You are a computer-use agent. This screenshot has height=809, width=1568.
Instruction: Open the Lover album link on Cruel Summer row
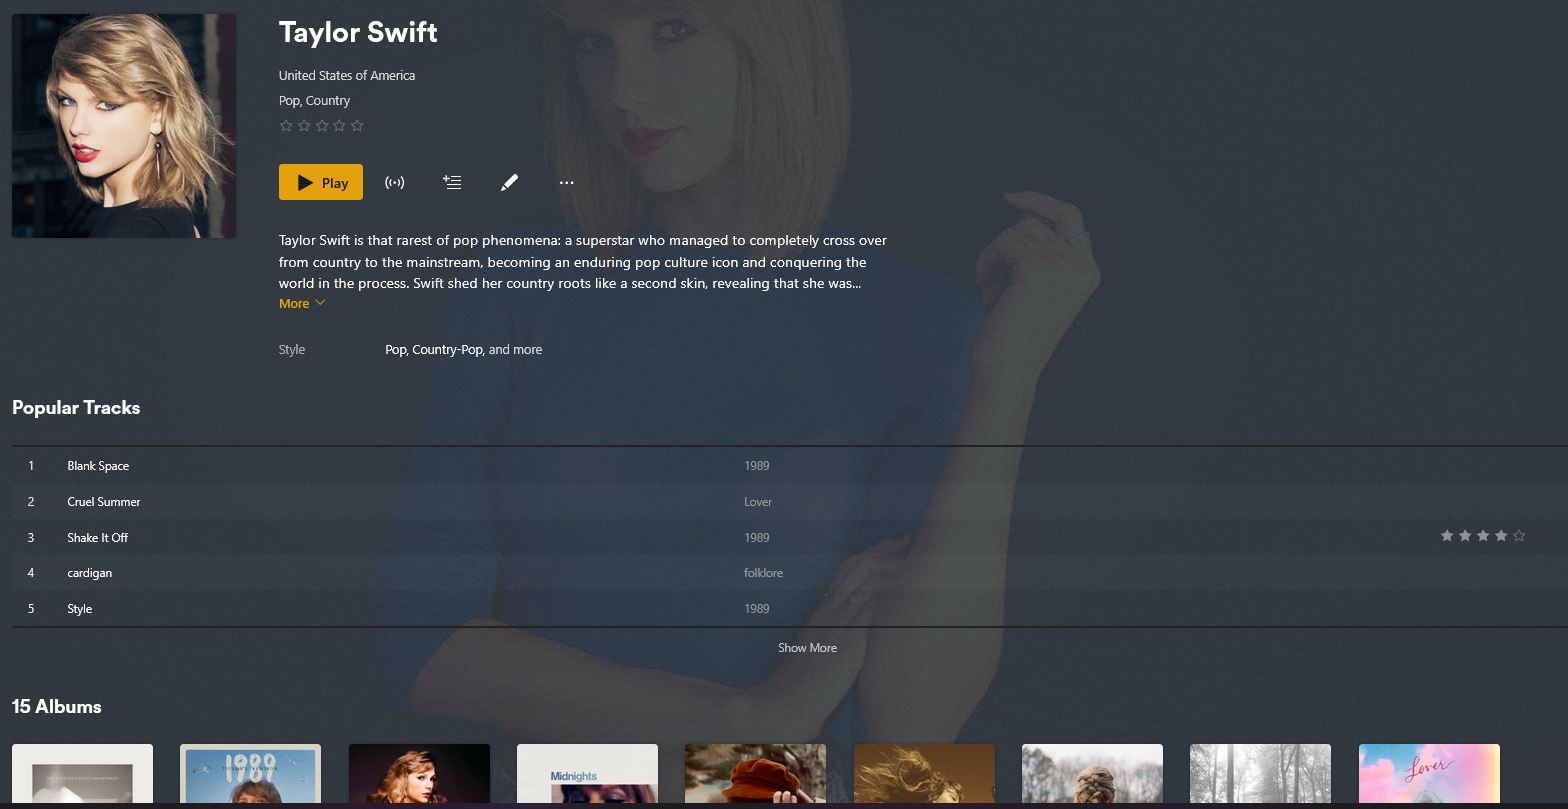758,502
